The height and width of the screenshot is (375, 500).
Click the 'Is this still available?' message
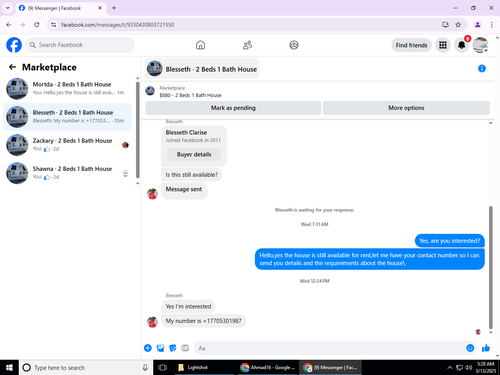192,175
